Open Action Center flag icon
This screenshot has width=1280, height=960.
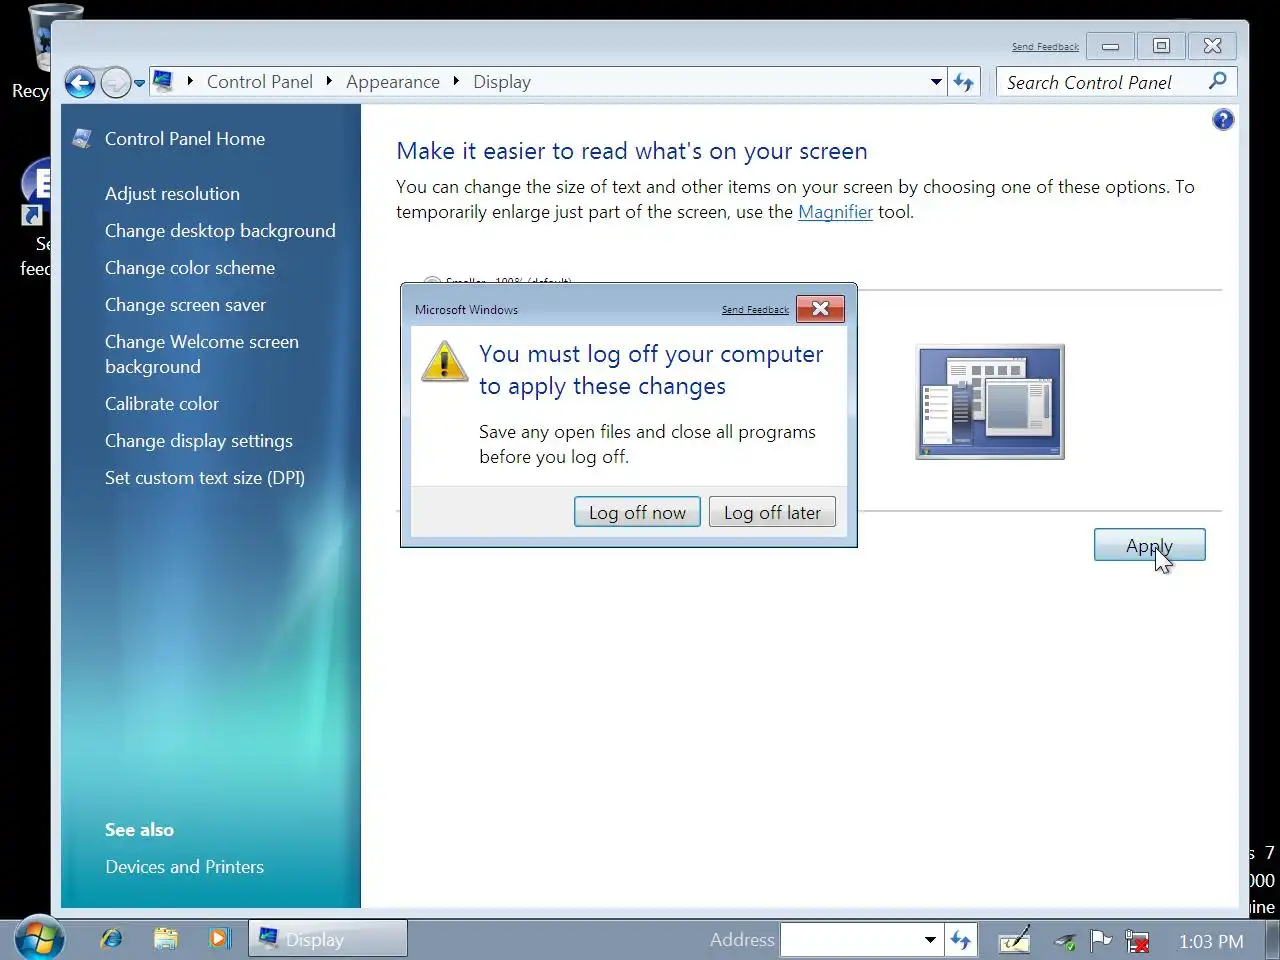[1100, 940]
